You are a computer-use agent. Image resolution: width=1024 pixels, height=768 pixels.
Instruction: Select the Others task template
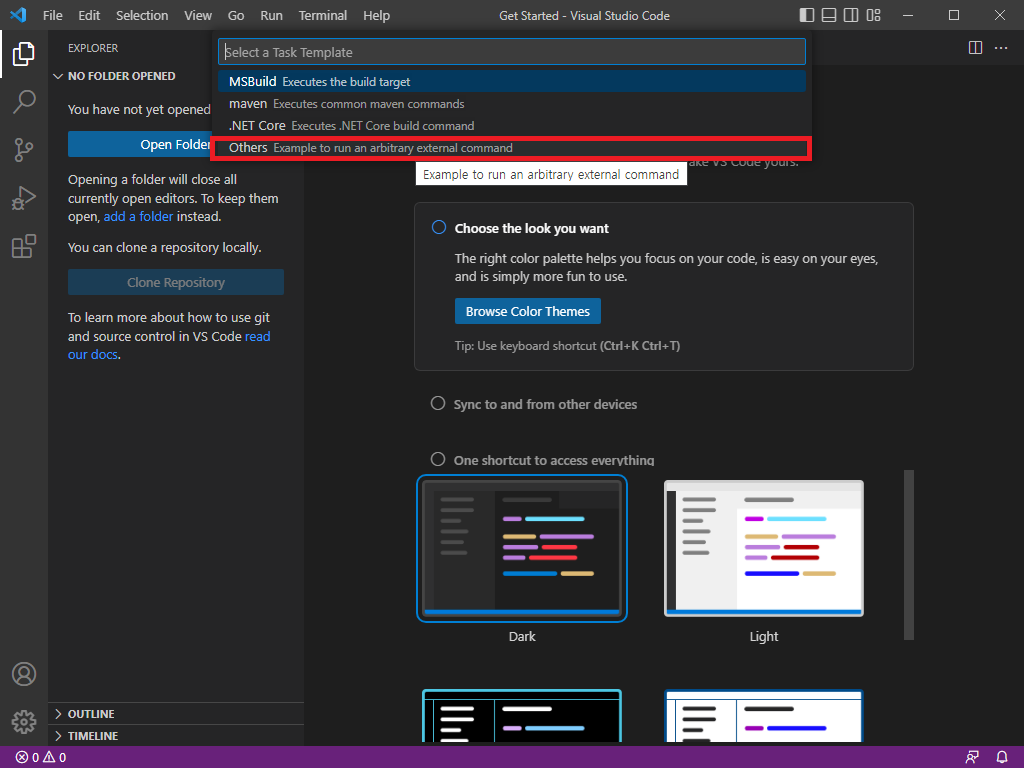coord(511,148)
